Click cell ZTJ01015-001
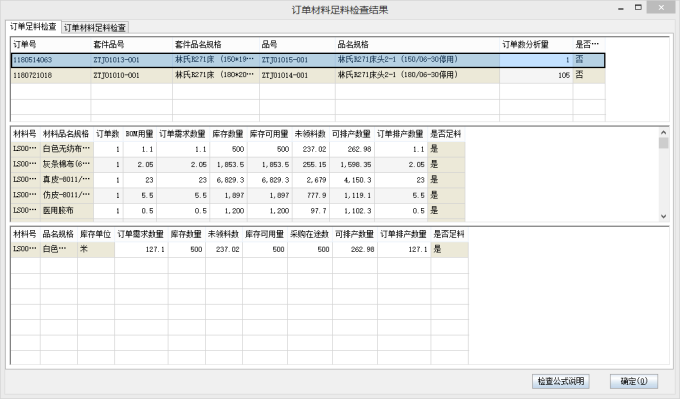Viewport: 681px width, 400px height. pos(298,60)
